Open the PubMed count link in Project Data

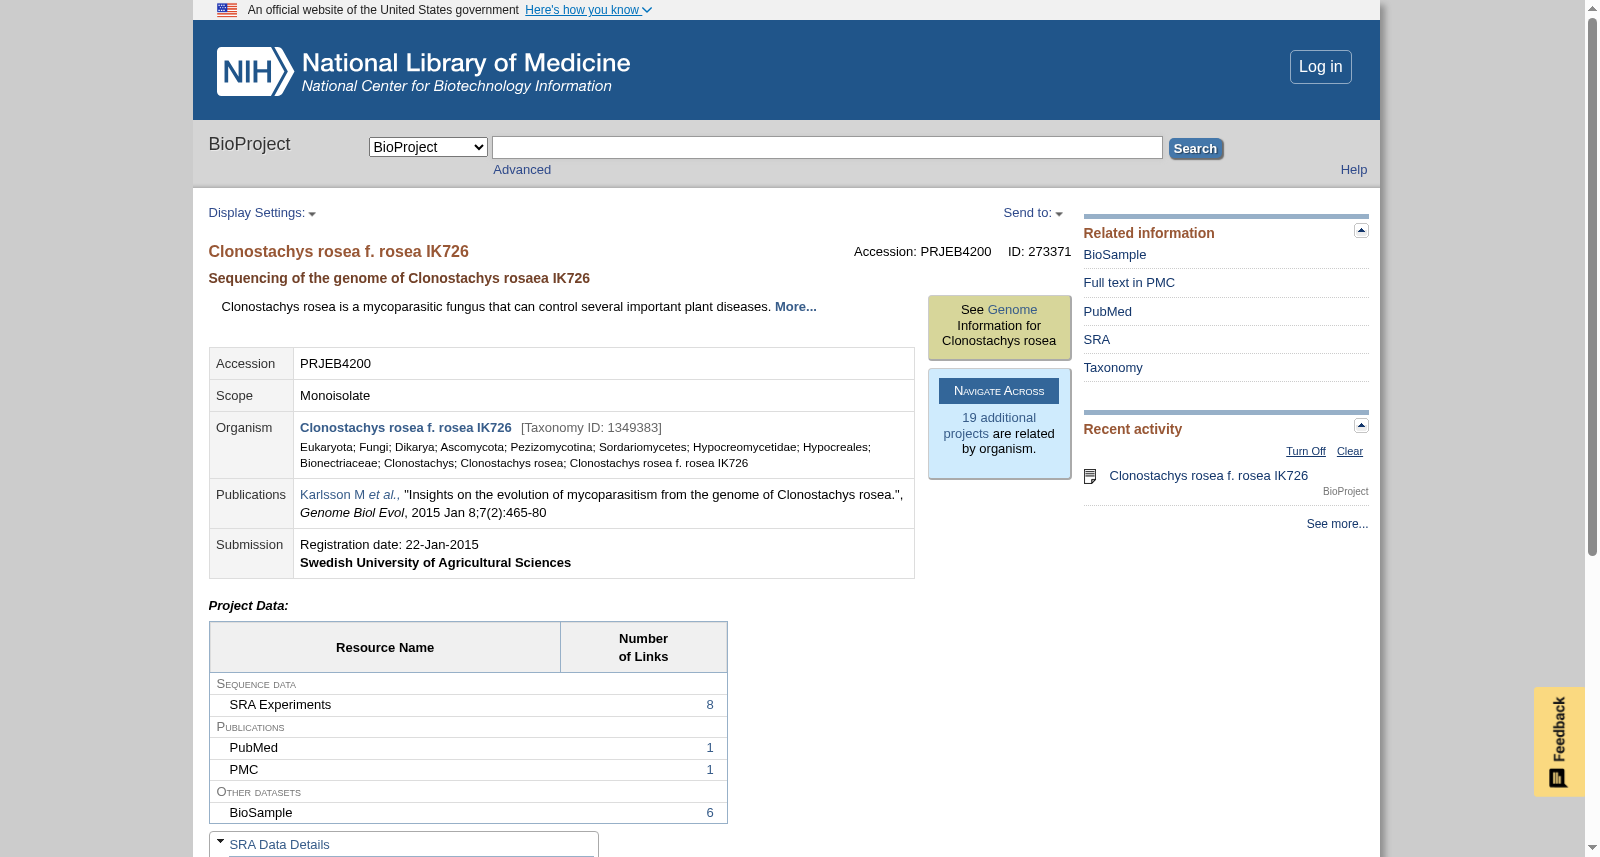(x=710, y=748)
